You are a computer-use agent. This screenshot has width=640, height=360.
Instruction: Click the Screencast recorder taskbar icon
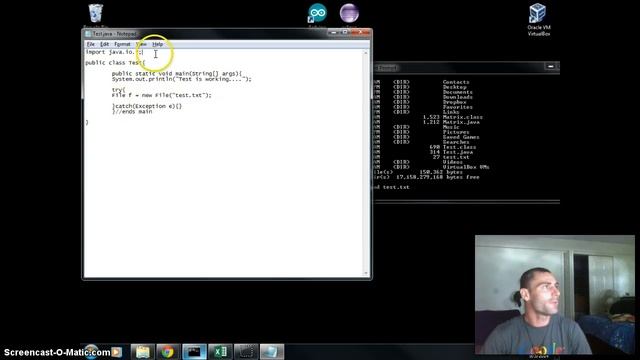246,351
